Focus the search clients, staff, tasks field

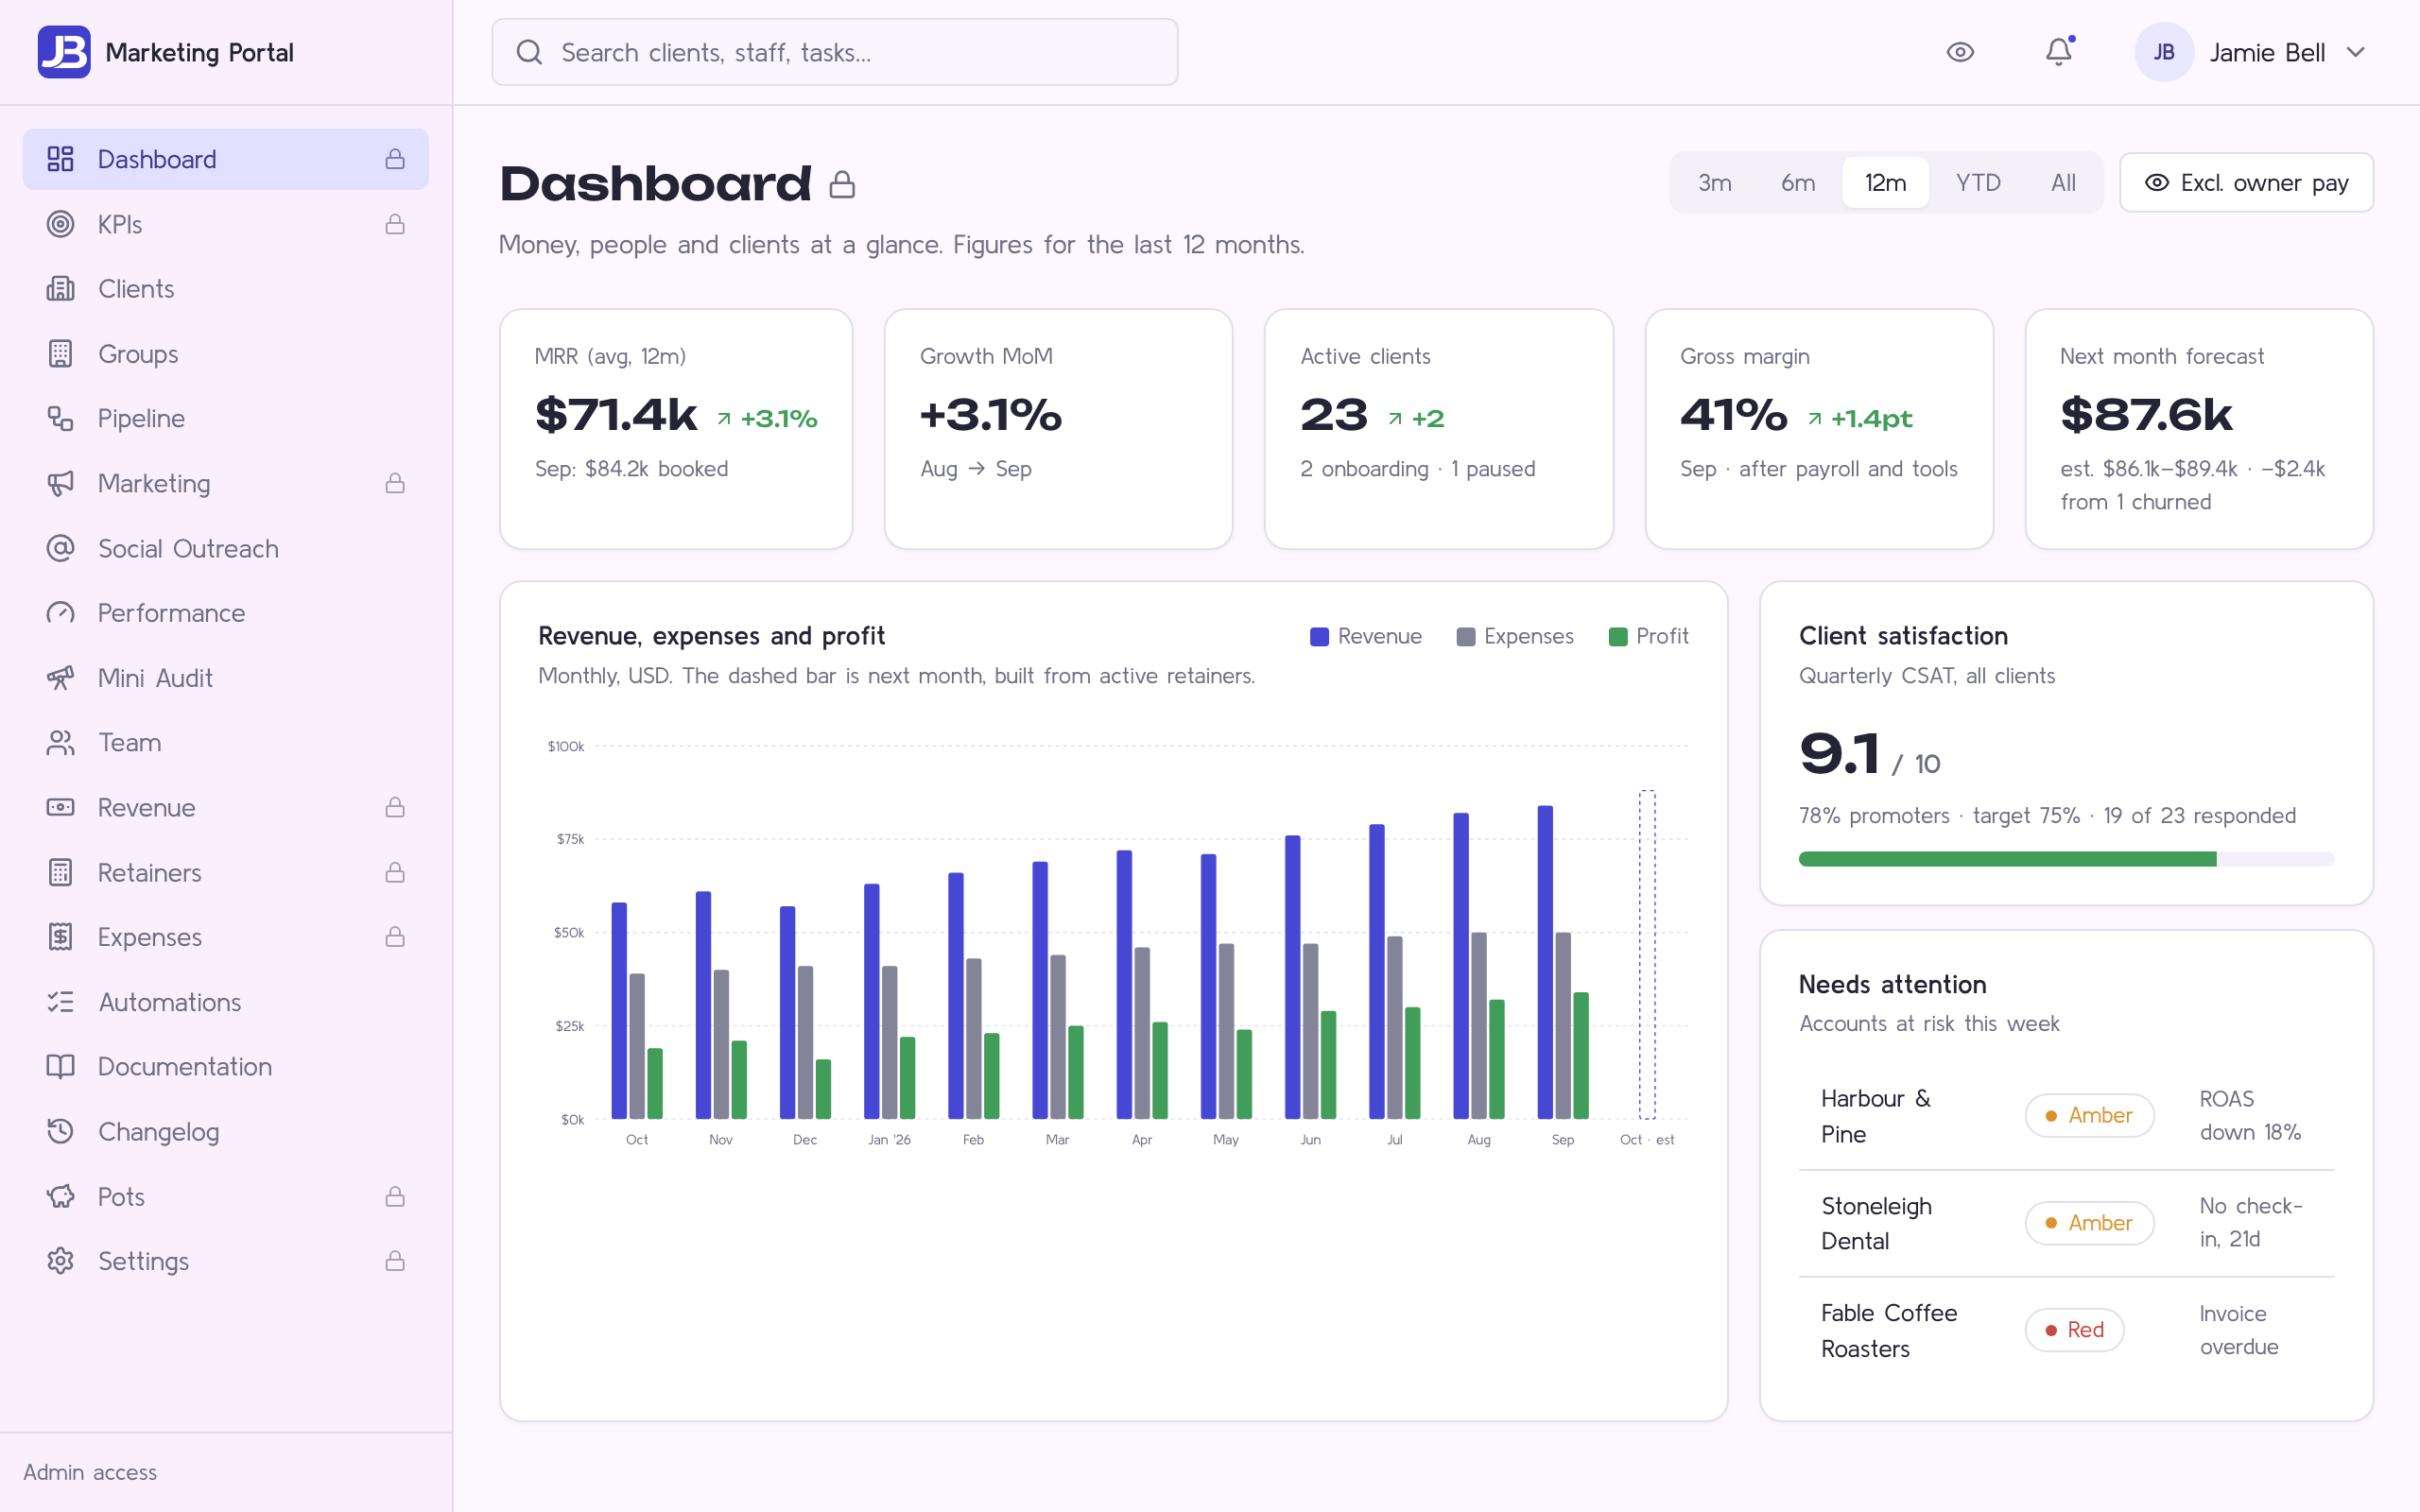[x=834, y=52]
